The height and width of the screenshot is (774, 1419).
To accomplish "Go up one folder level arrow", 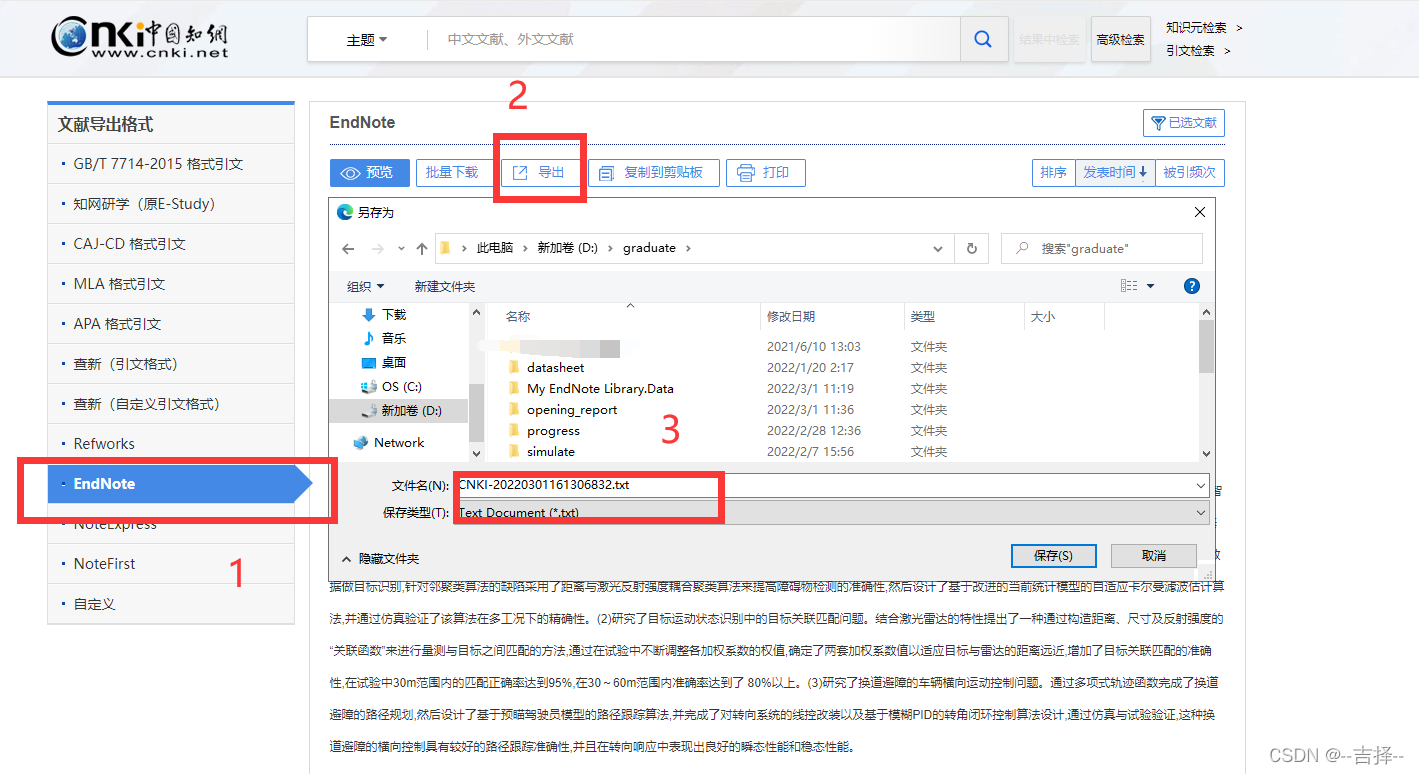I will (x=422, y=248).
